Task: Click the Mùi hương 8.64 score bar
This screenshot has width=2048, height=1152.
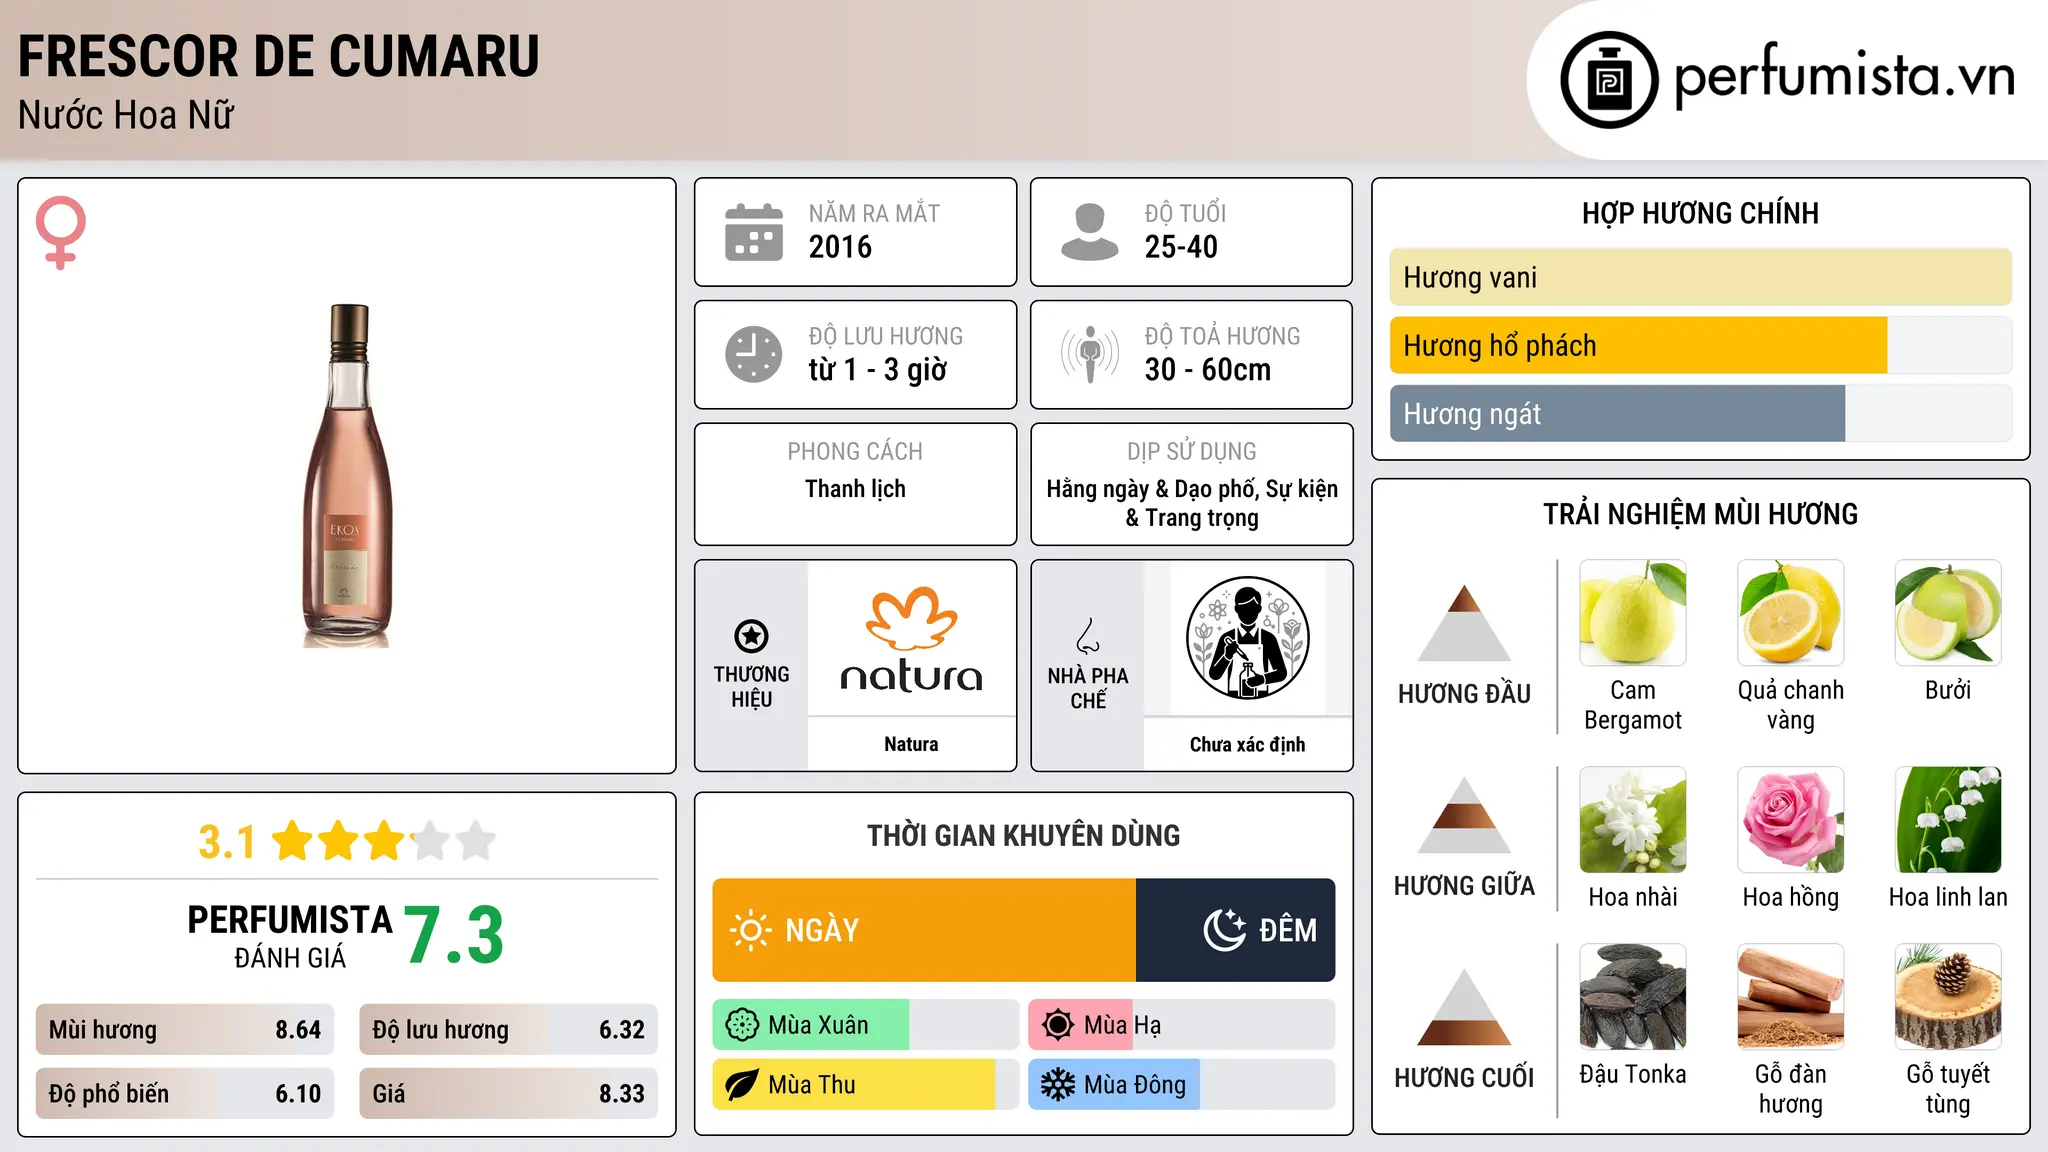Action: (x=185, y=1029)
